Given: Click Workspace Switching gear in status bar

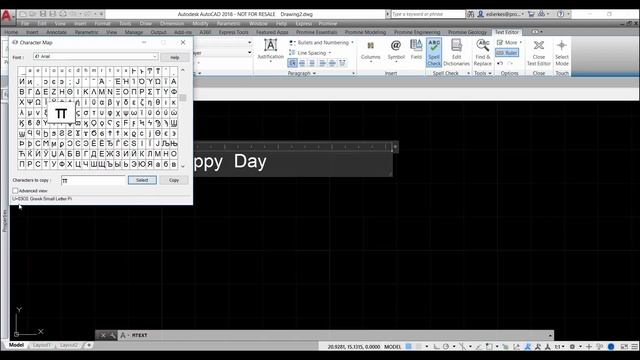Looking at the screenshot, I should coord(572,347).
